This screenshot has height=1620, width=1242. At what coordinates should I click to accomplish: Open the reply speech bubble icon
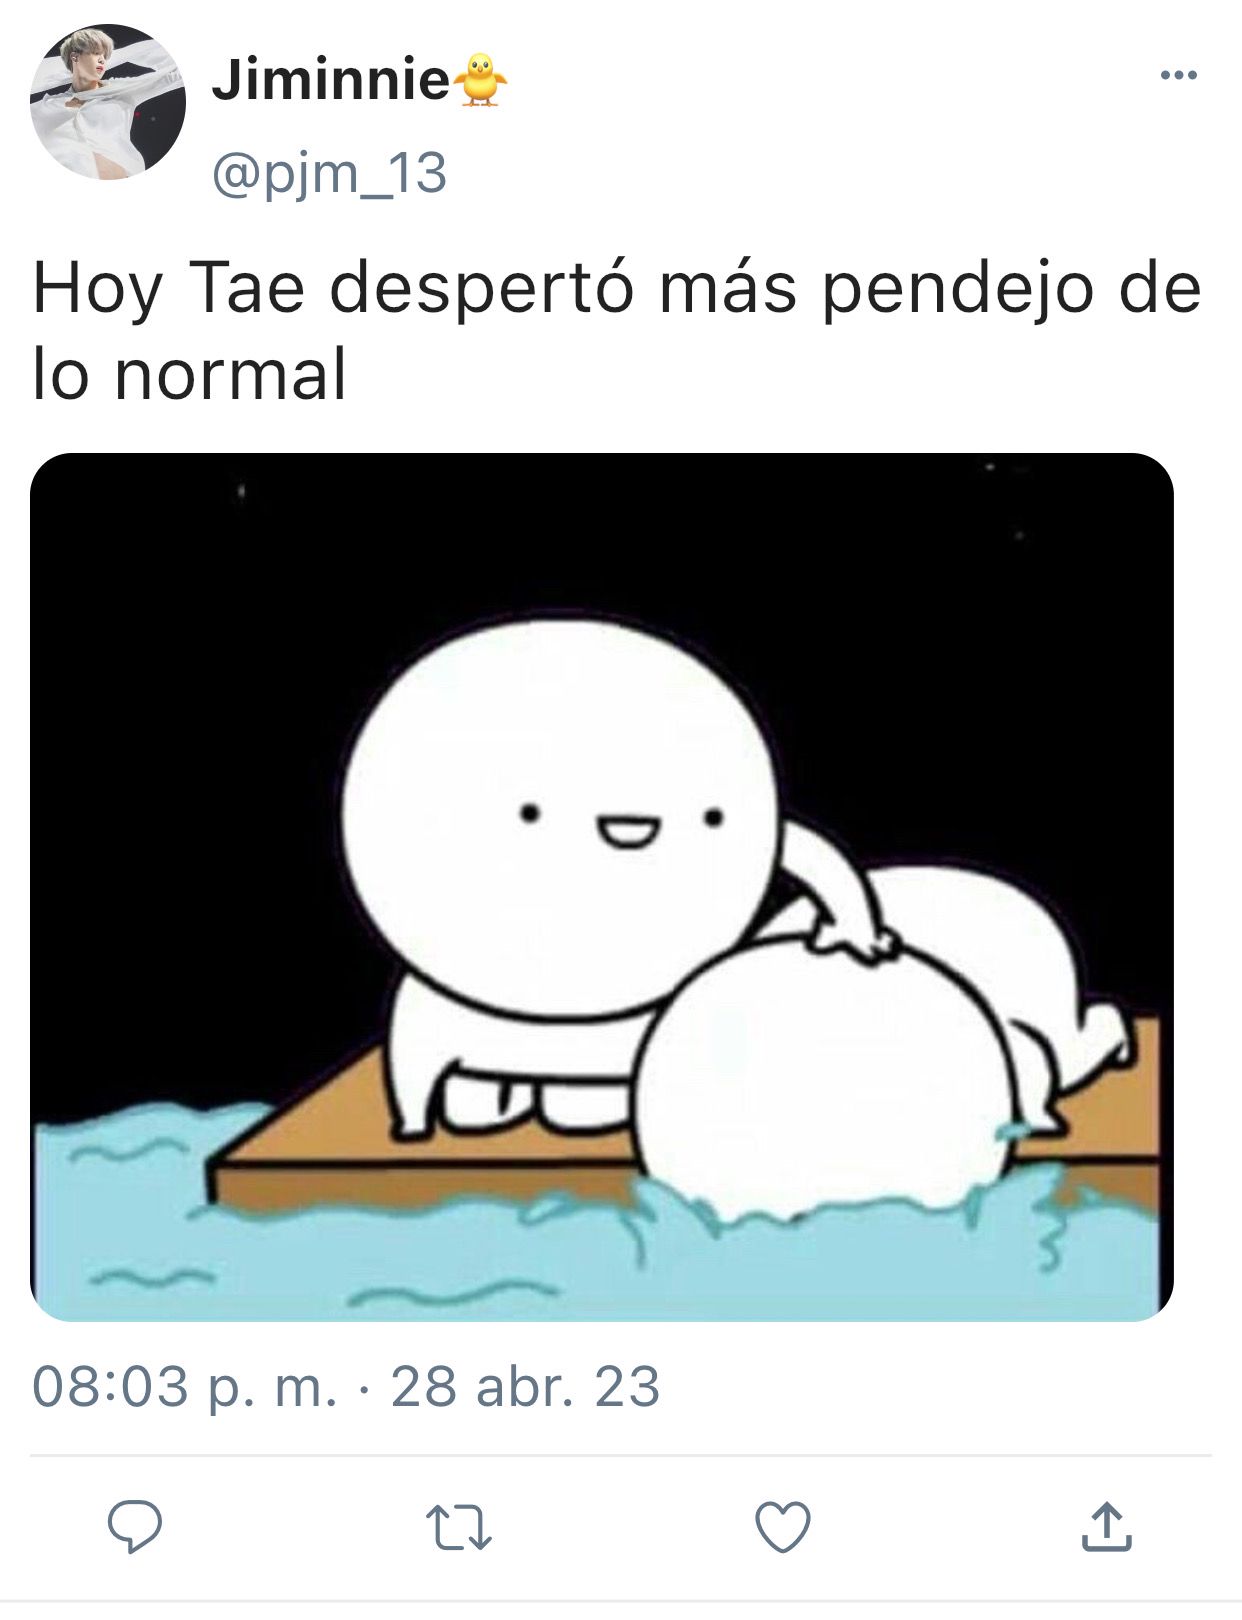click(135, 1526)
